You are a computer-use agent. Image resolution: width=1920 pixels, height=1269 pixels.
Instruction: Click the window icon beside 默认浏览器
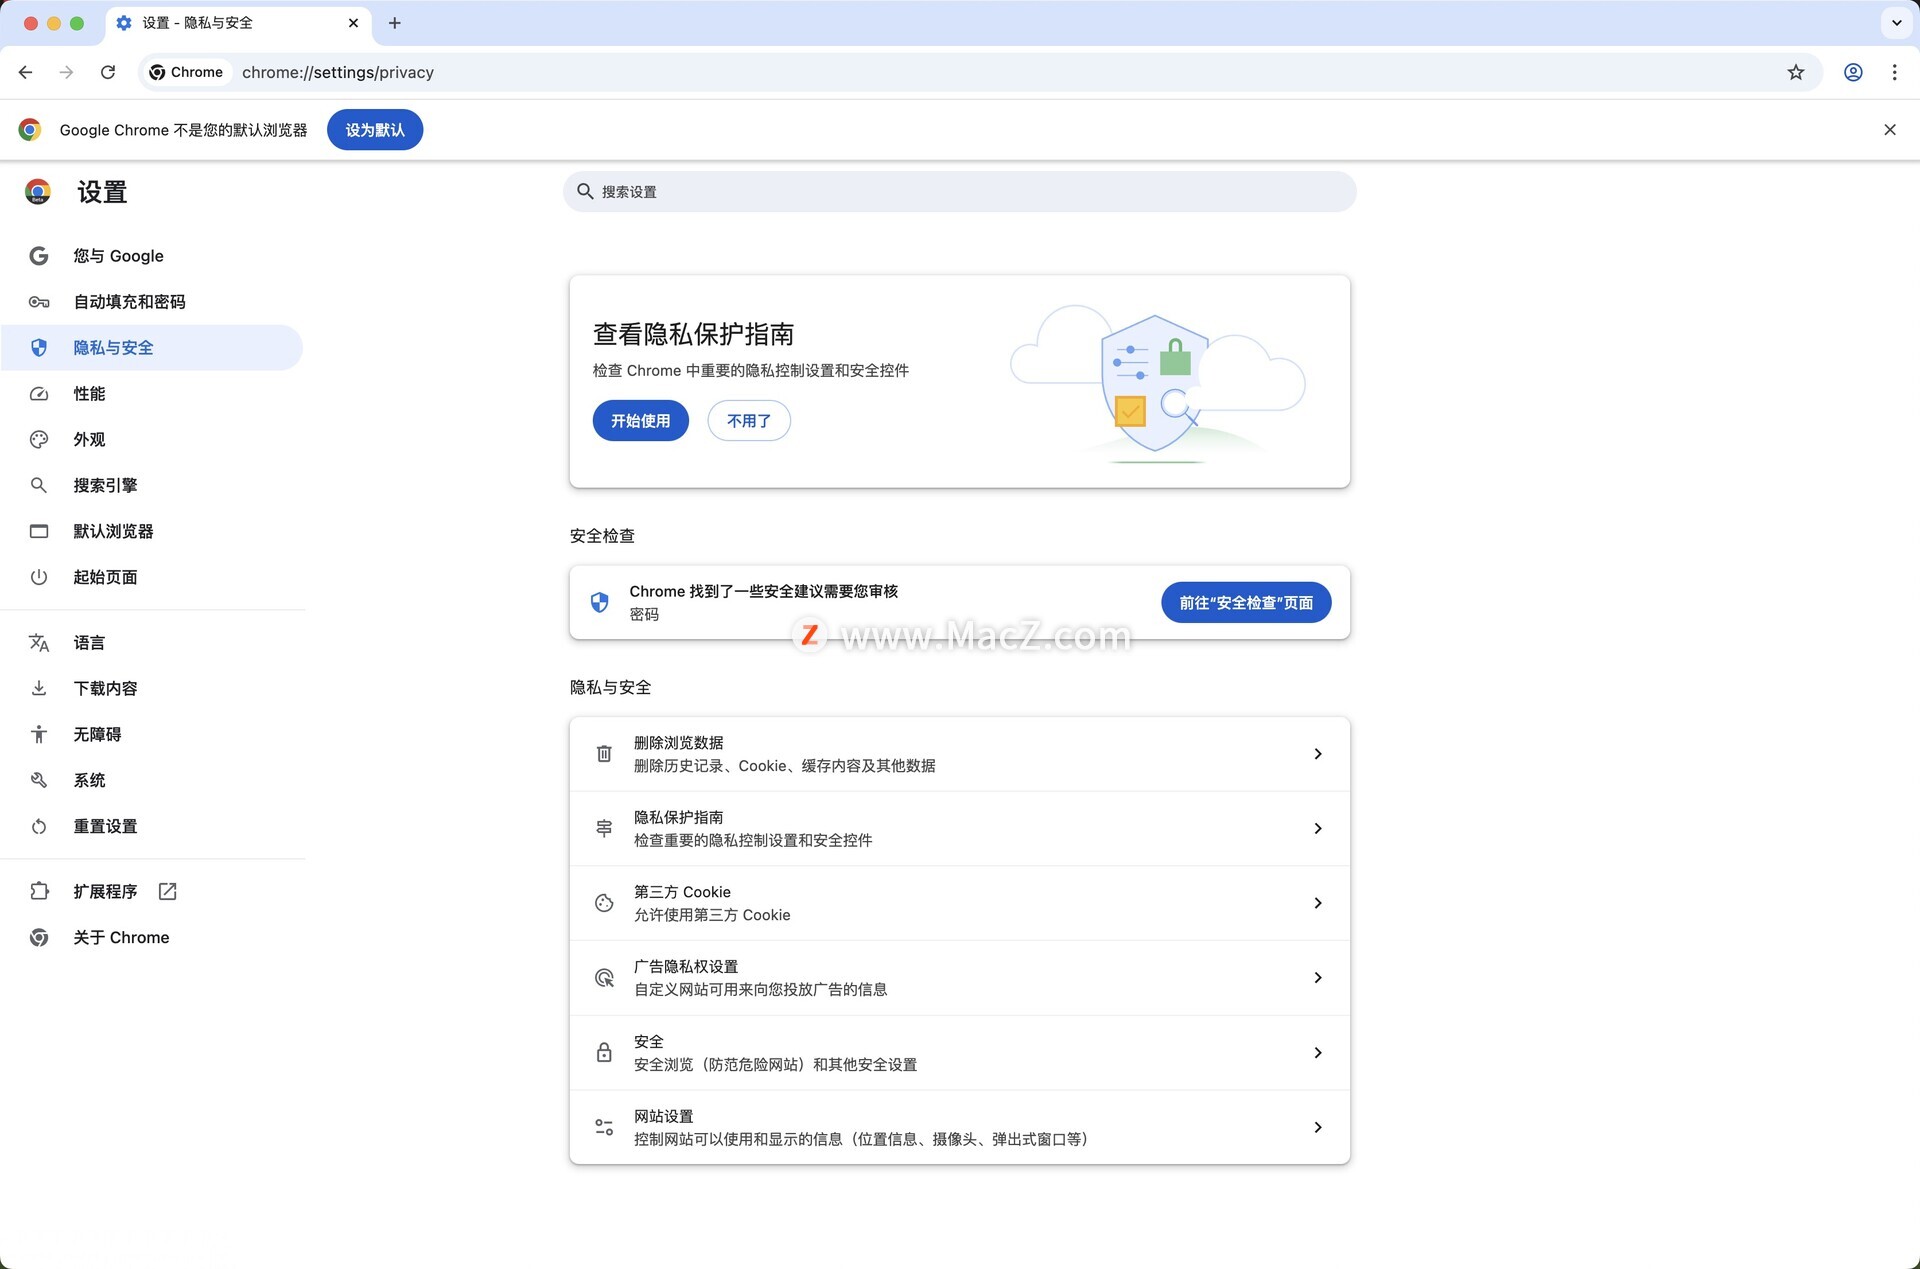[x=39, y=532]
